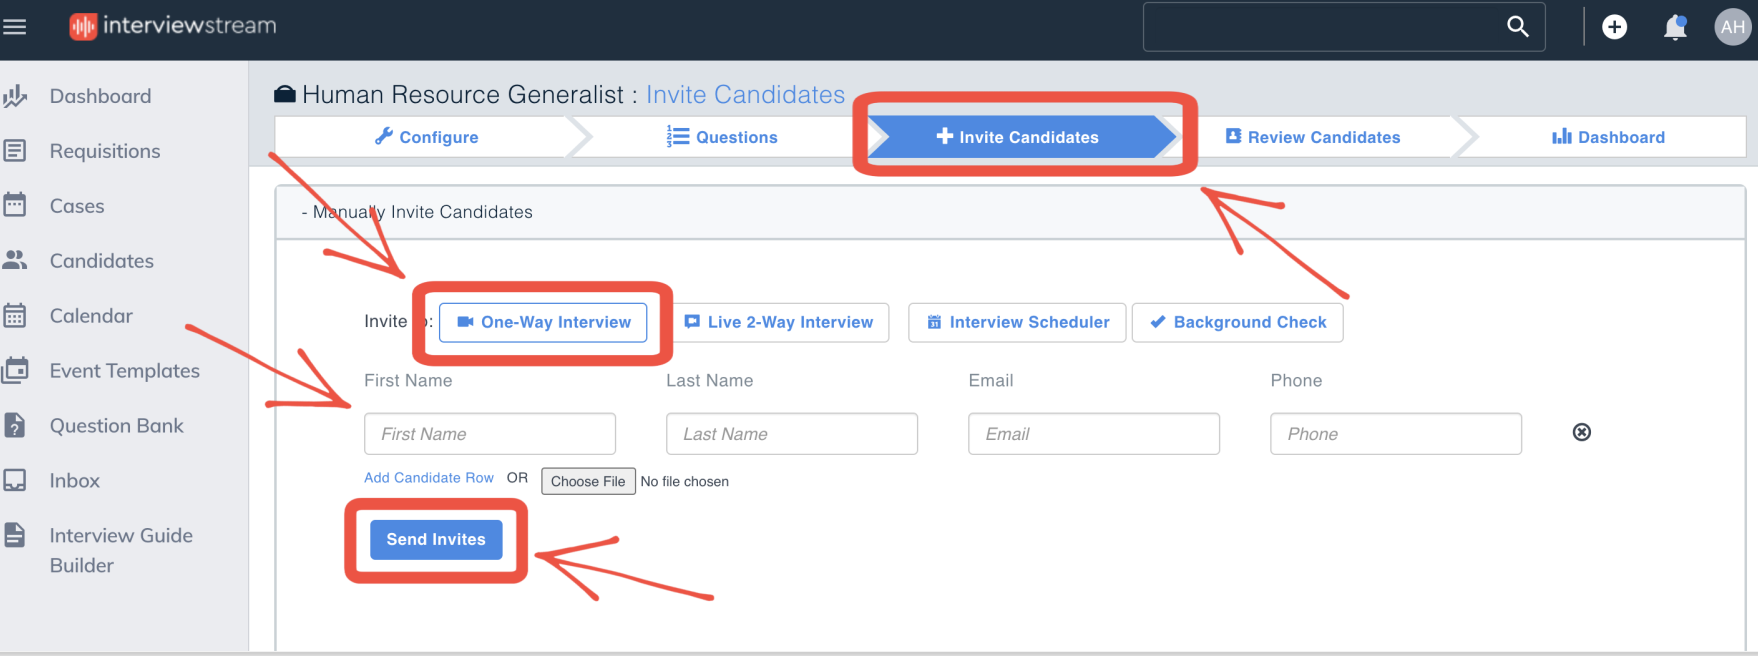Switch to the Questions step tab
Viewport: 1758px width, 656px height.
point(722,137)
